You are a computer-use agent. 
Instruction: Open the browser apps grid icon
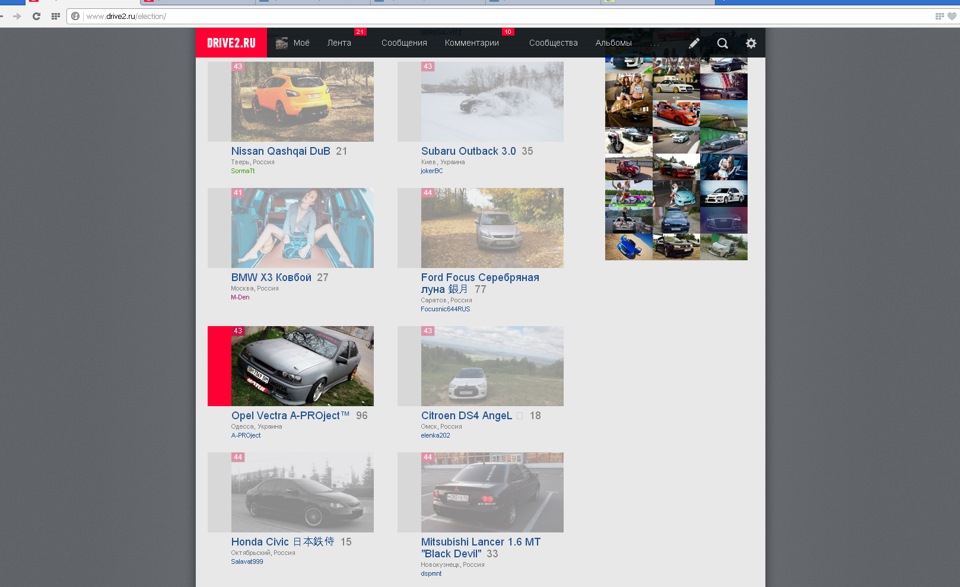pos(55,16)
